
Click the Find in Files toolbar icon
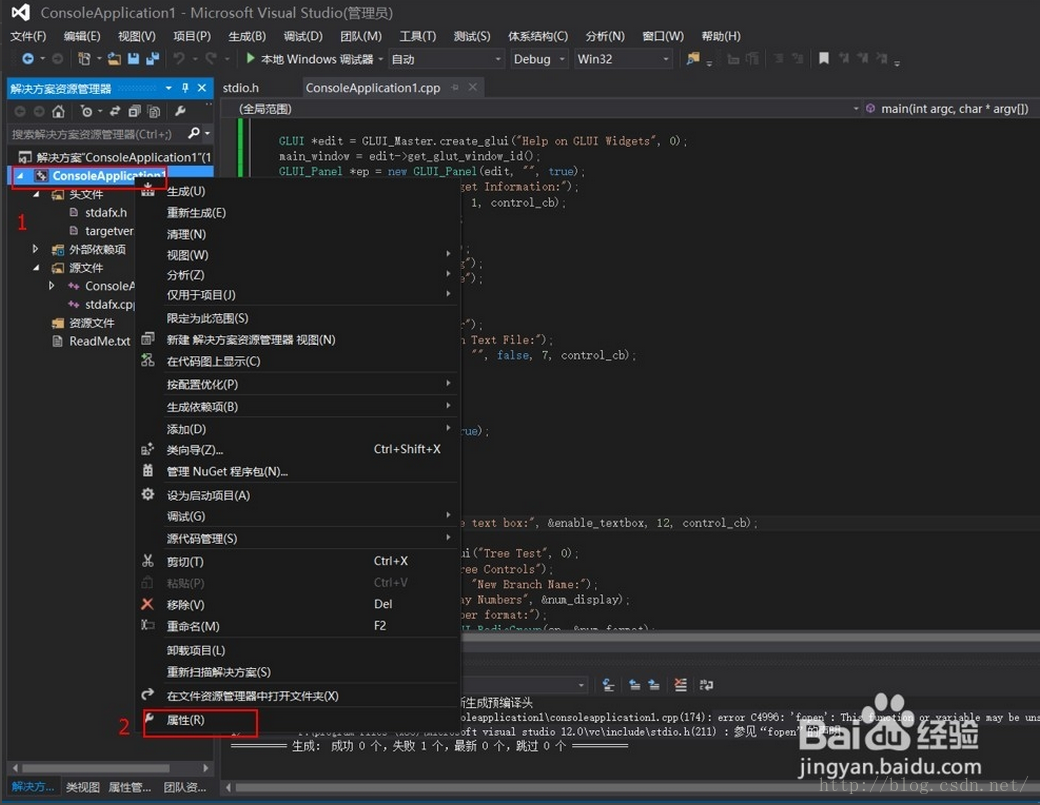(693, 59)
